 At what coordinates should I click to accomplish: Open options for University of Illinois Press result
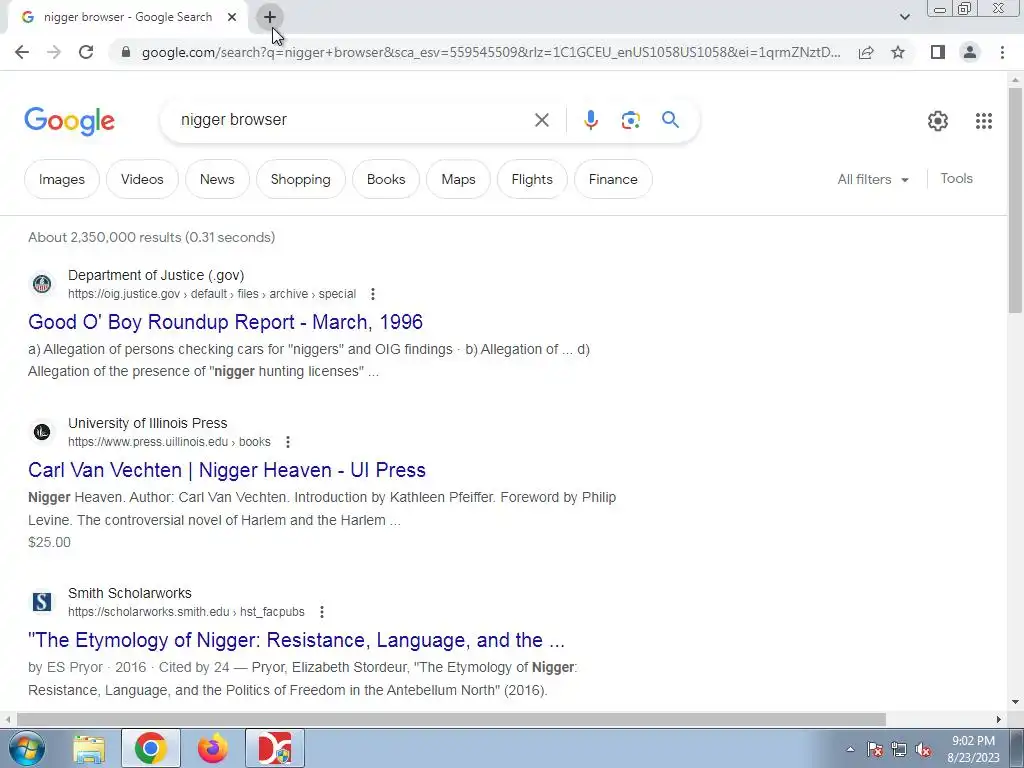(288, 442)
